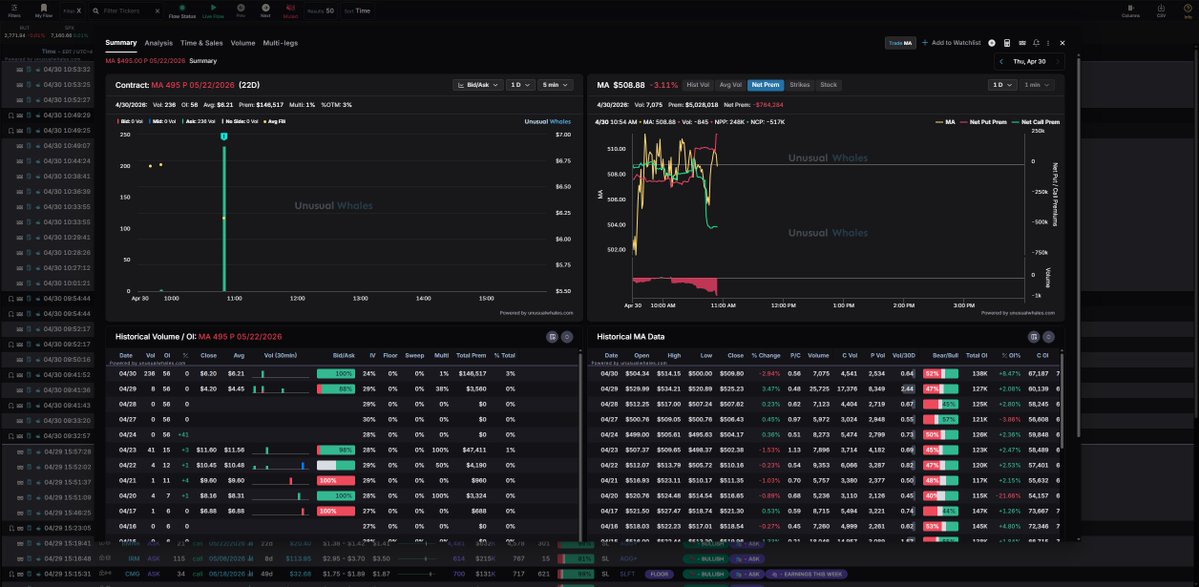Click the Flow Status indicator icon

click(x=182, y=8)
